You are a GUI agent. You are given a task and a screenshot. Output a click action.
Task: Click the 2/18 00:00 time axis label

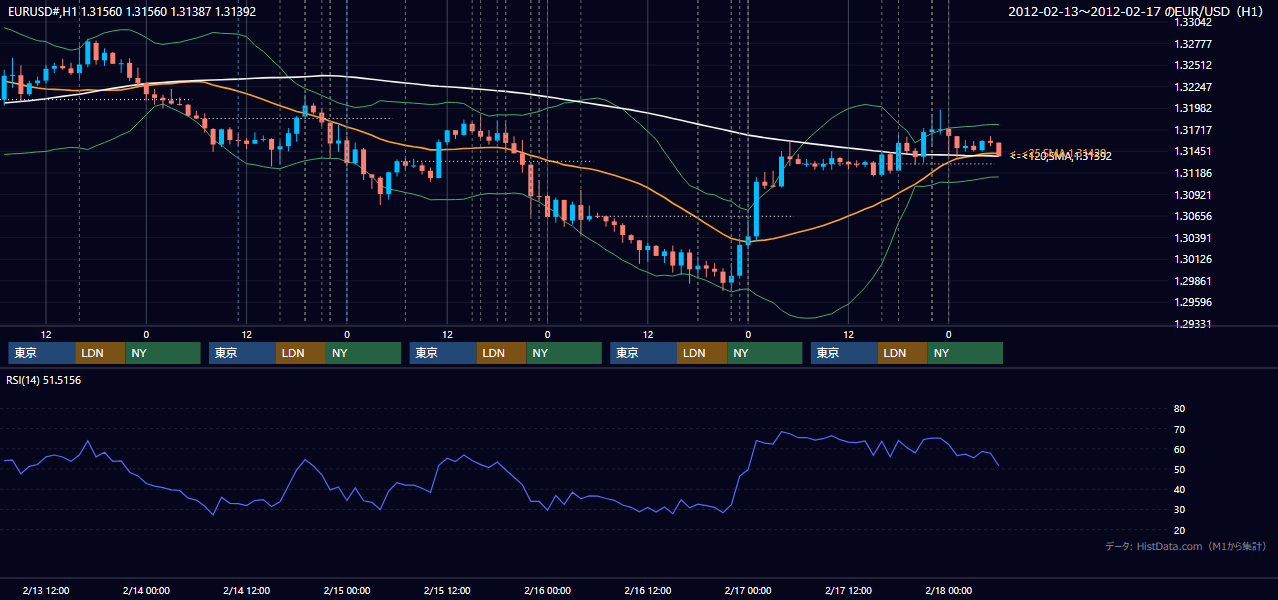tap(949, 590)
